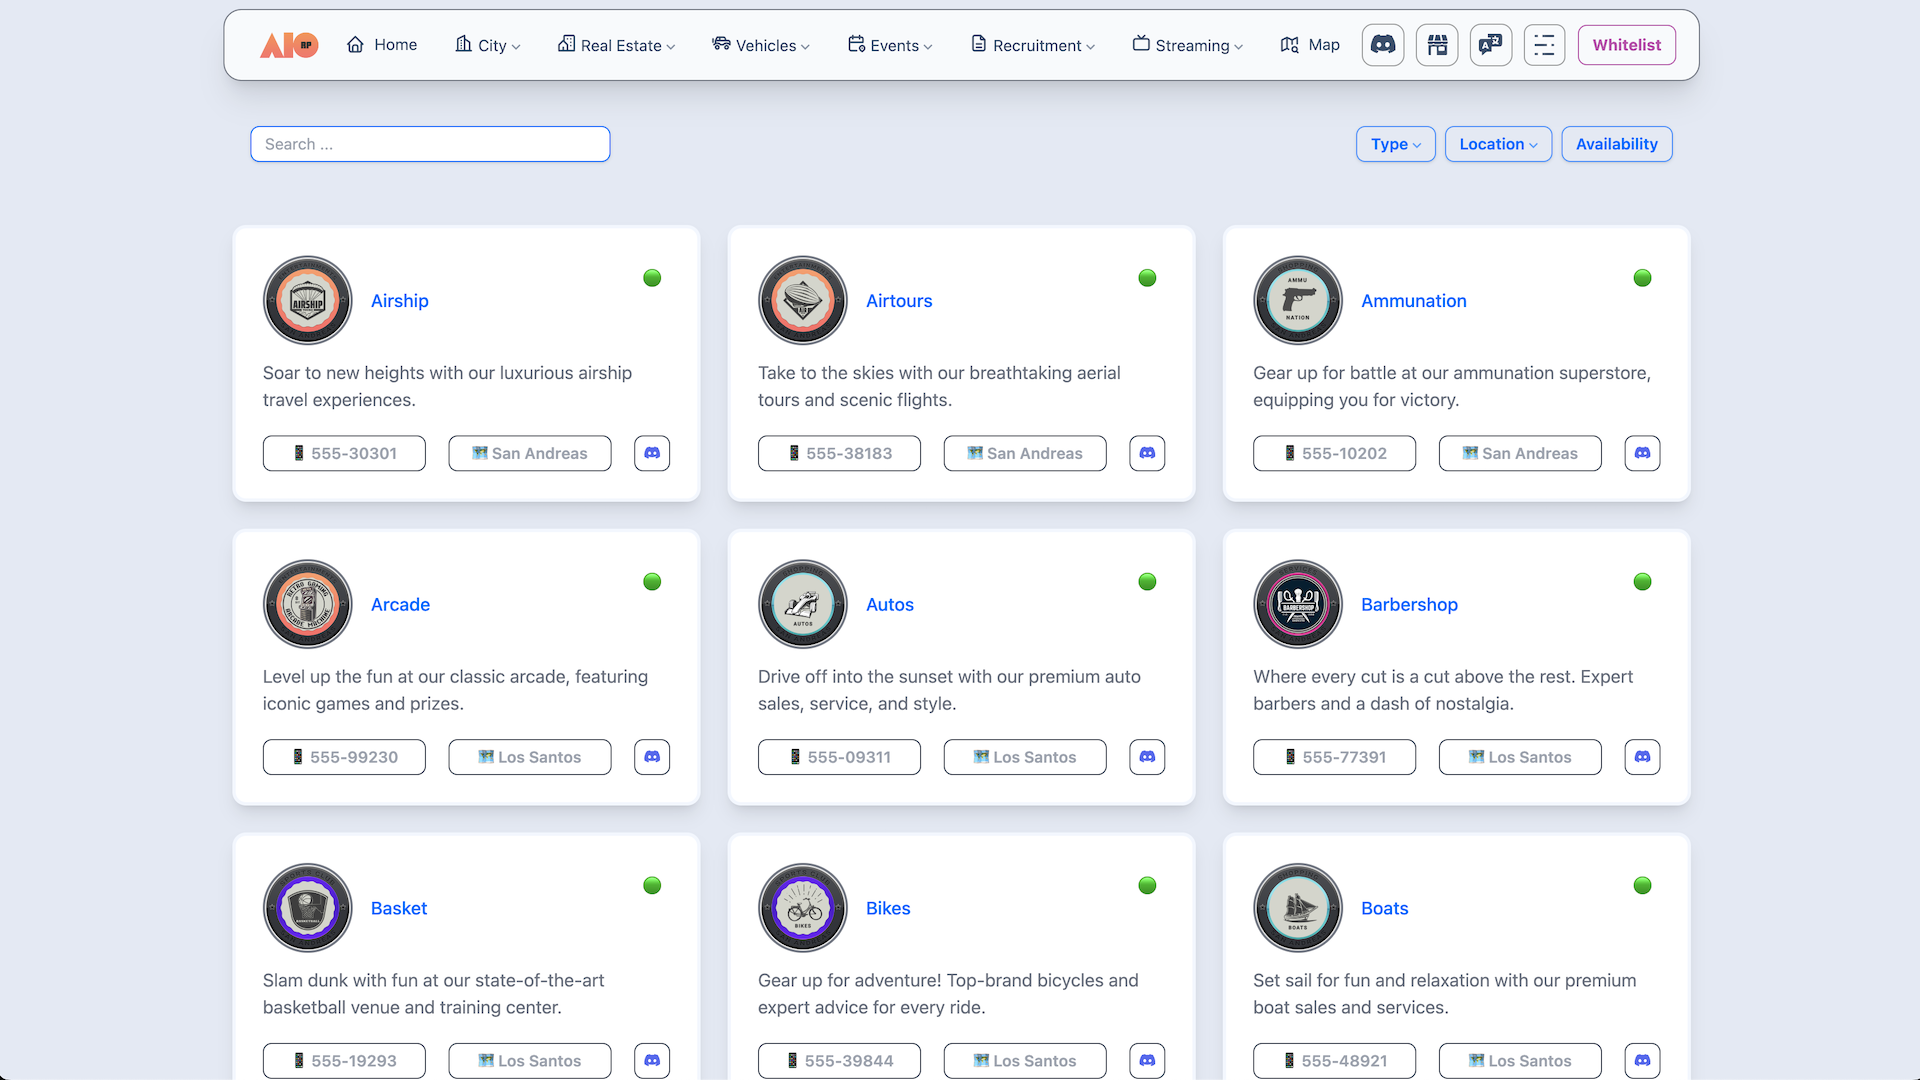This screenshot has height=1080, width=1920.
Task: Click the AIO RP logo
Action: (289, 45)
